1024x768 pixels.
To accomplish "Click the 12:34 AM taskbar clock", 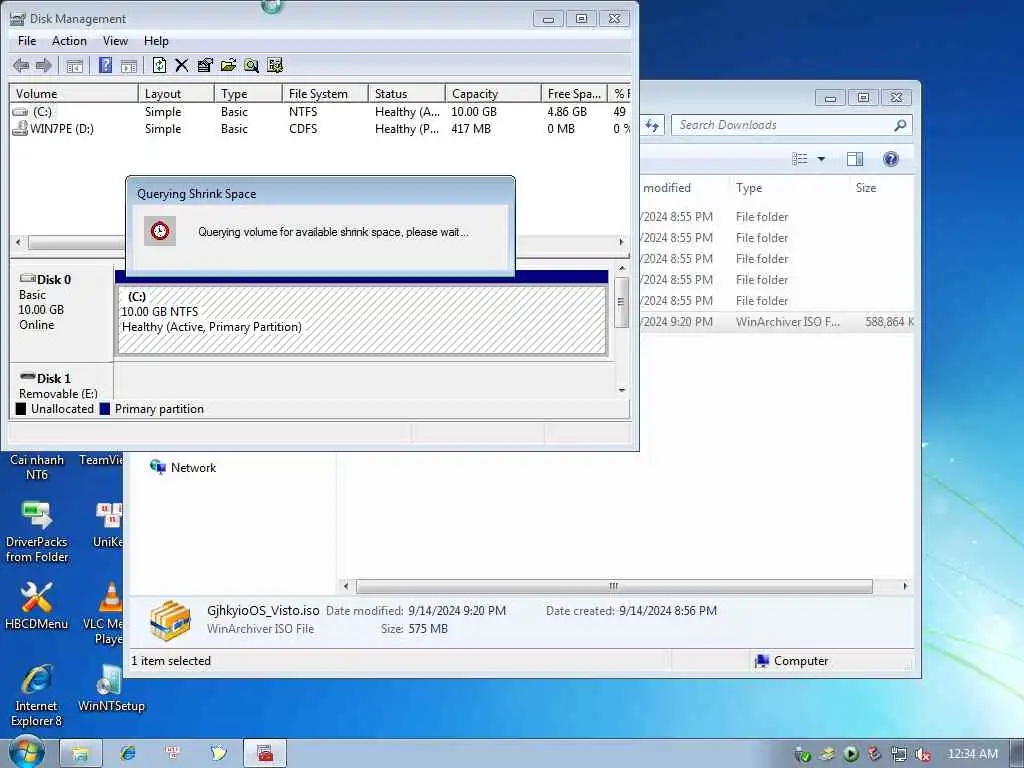I will (973, 754).
